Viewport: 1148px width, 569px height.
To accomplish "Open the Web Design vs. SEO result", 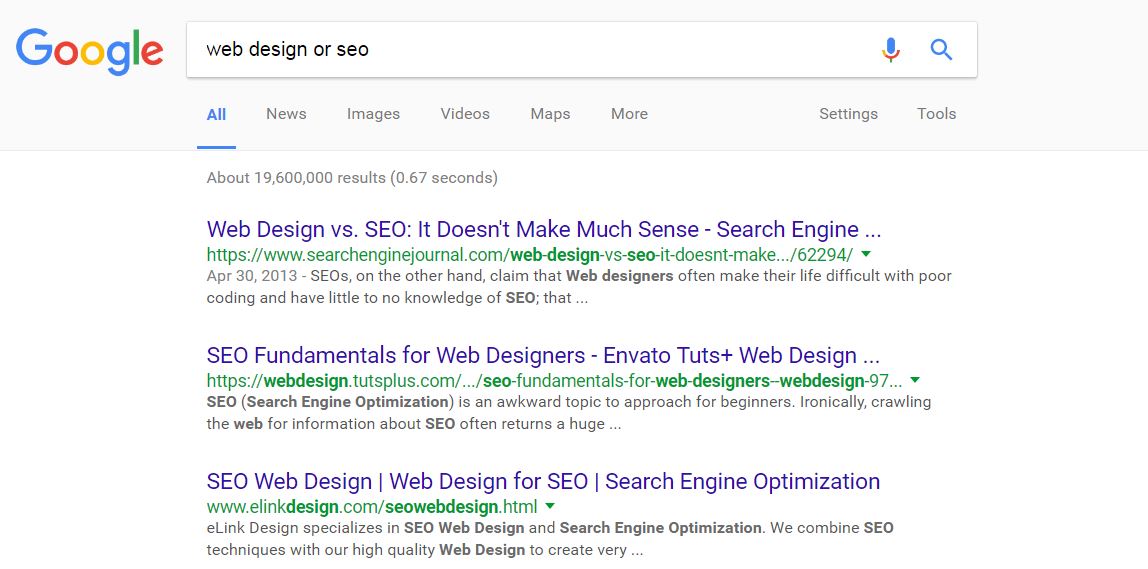I will coord(543,230).
